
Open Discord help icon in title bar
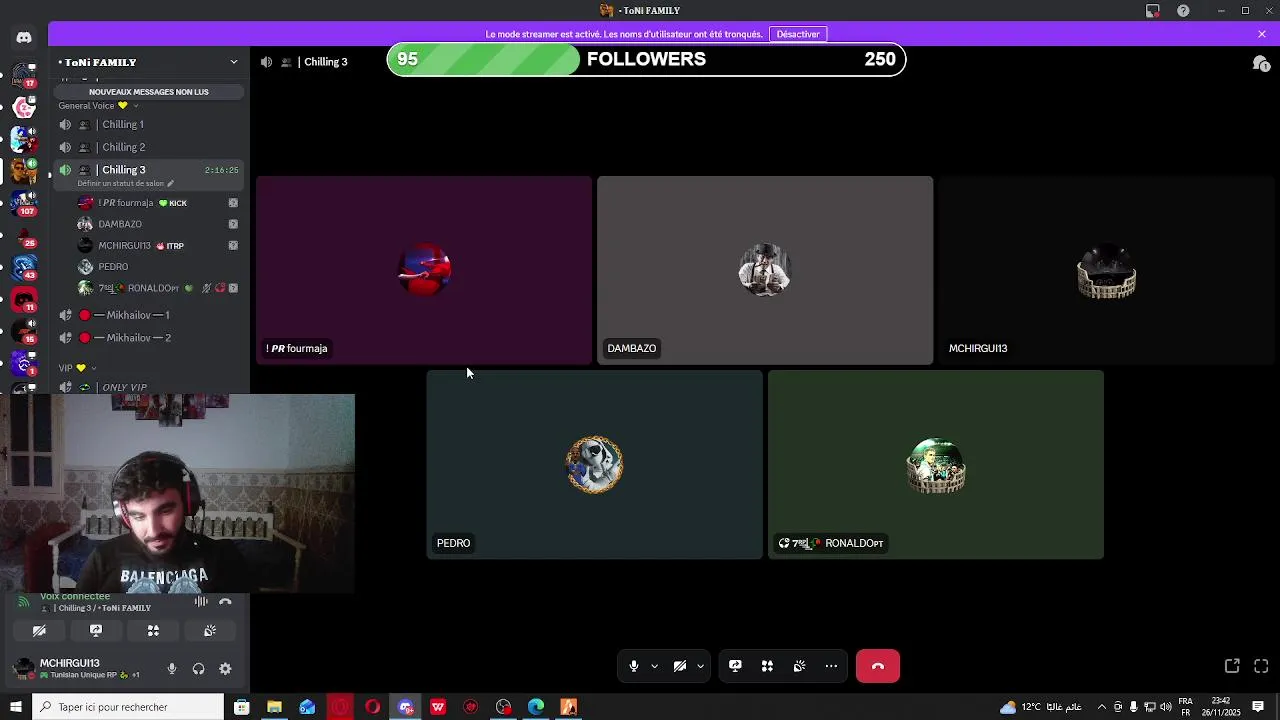coord(1183,10)
